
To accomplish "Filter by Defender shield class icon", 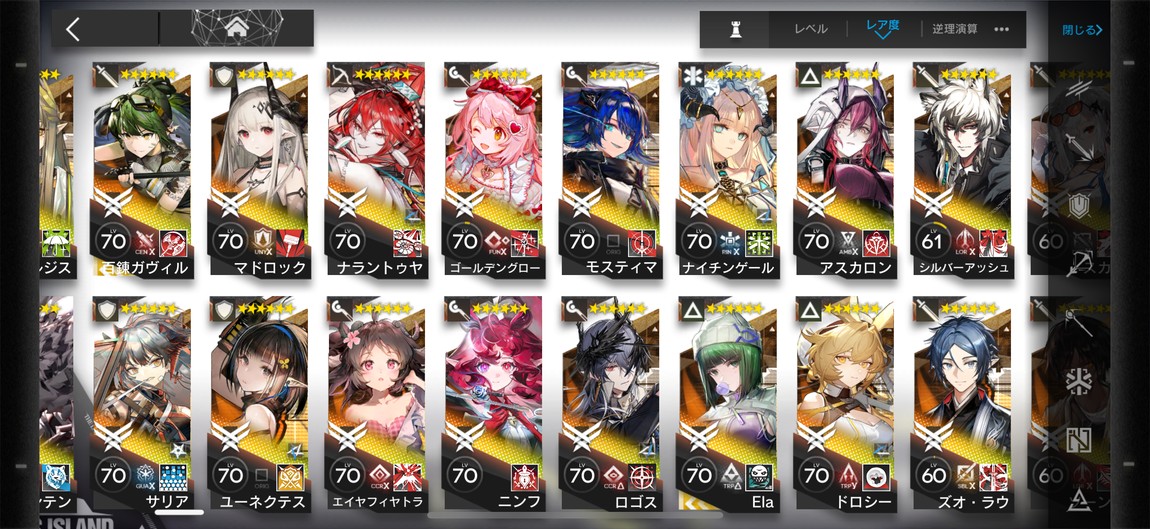I will click(x=1078, y=205).
